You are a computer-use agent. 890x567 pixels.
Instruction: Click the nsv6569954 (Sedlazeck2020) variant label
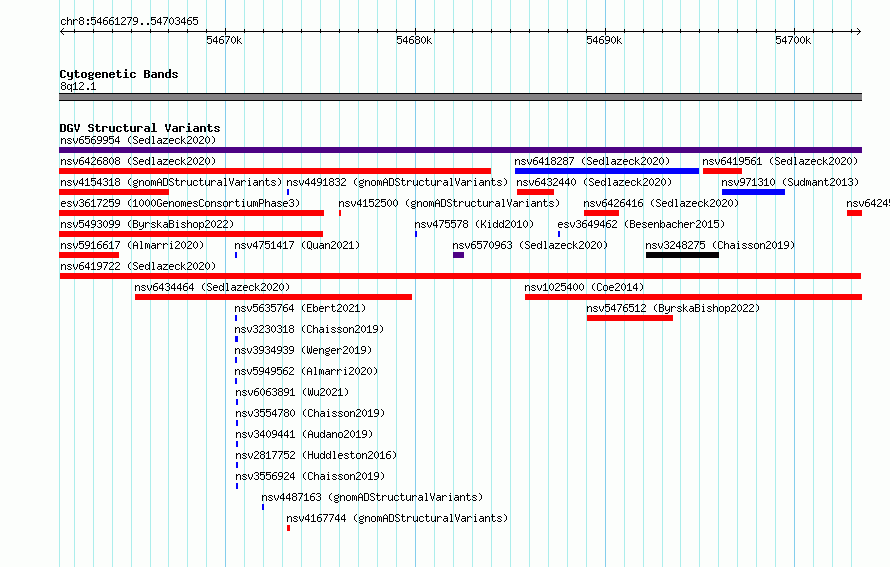pyautogui.click(x=138, y=140)
